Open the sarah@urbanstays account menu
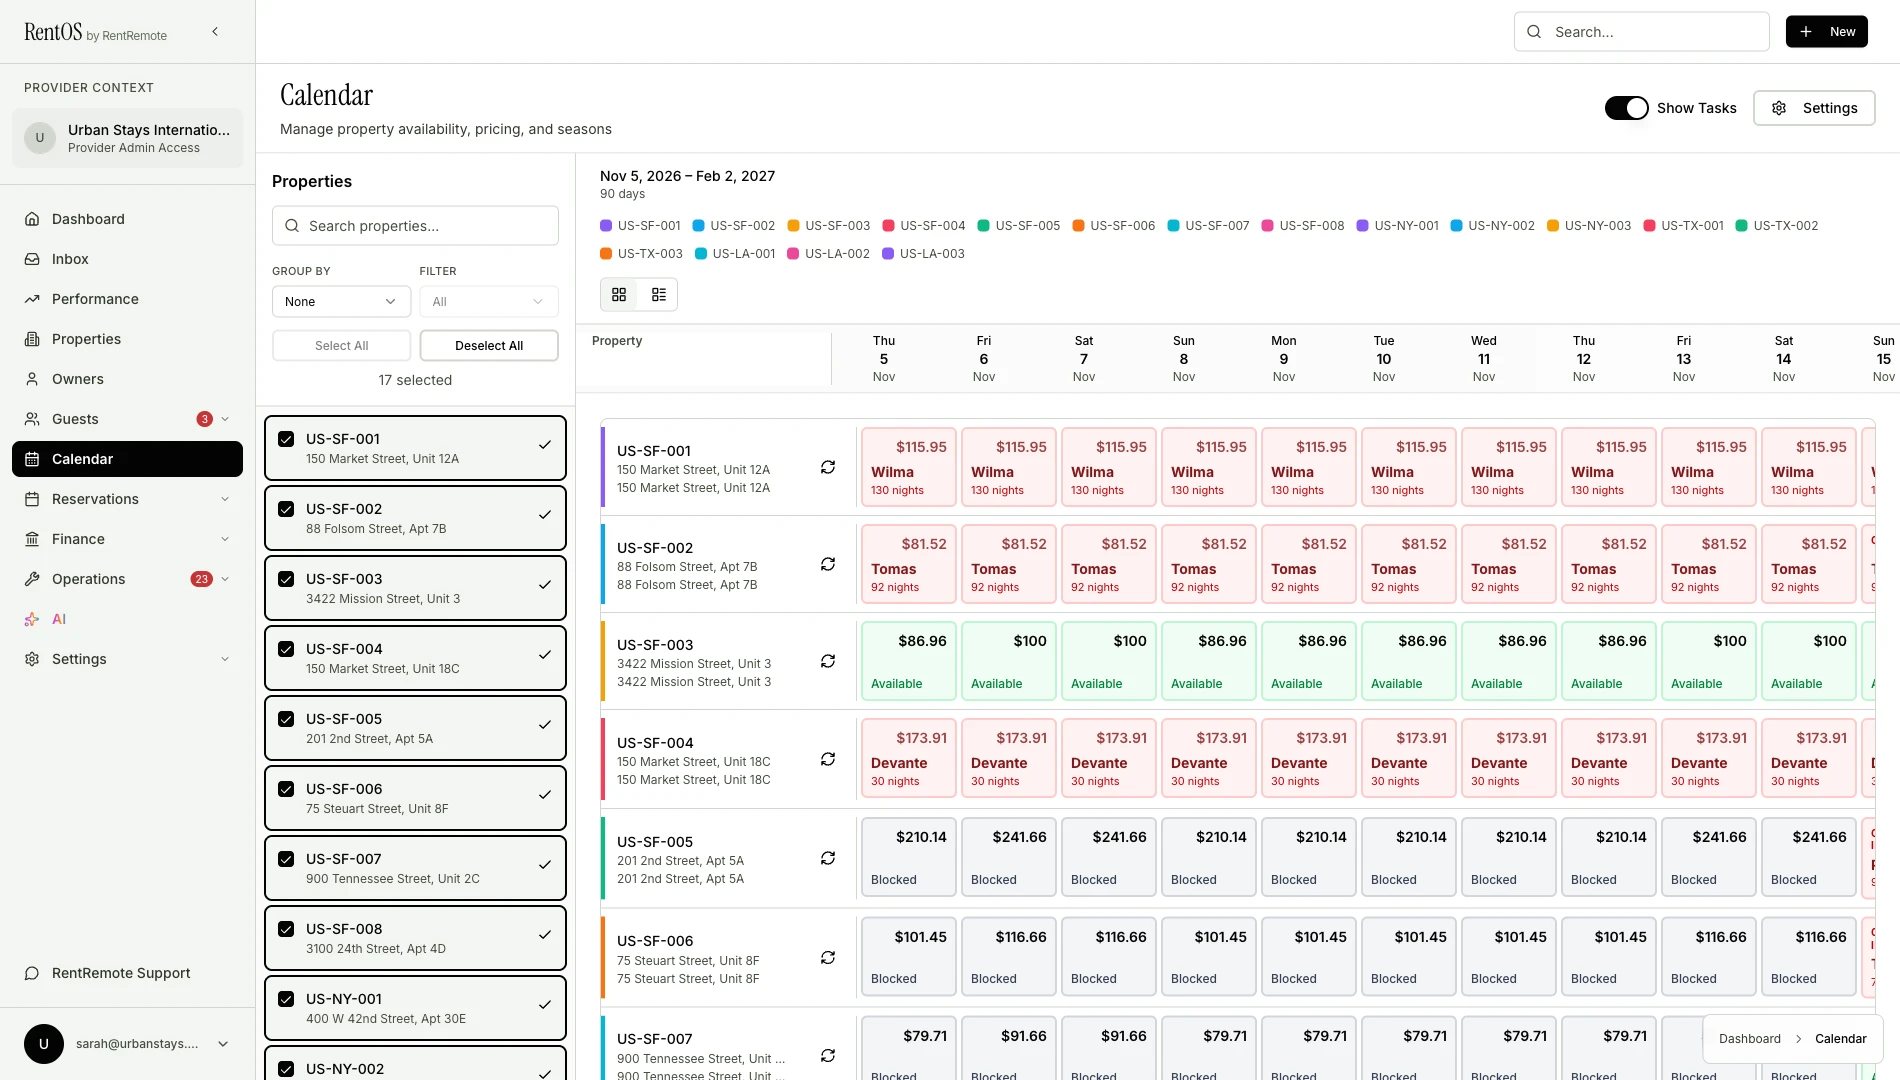 click(x=127, y=1044)
